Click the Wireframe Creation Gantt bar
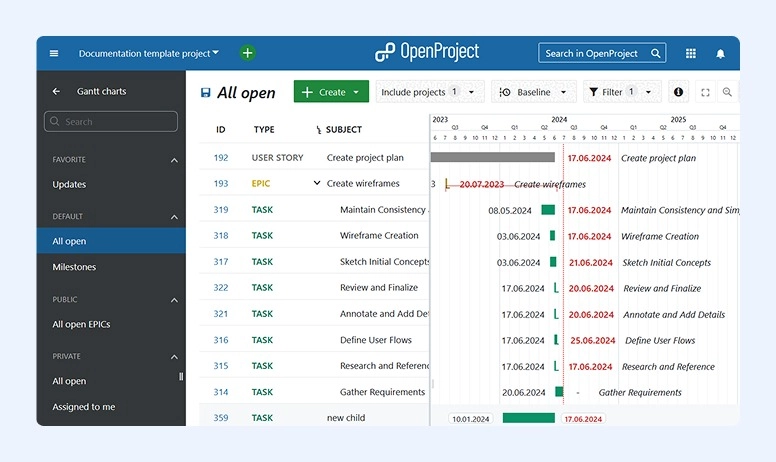This screenshot has width=776, height=462. coord(552,236)
